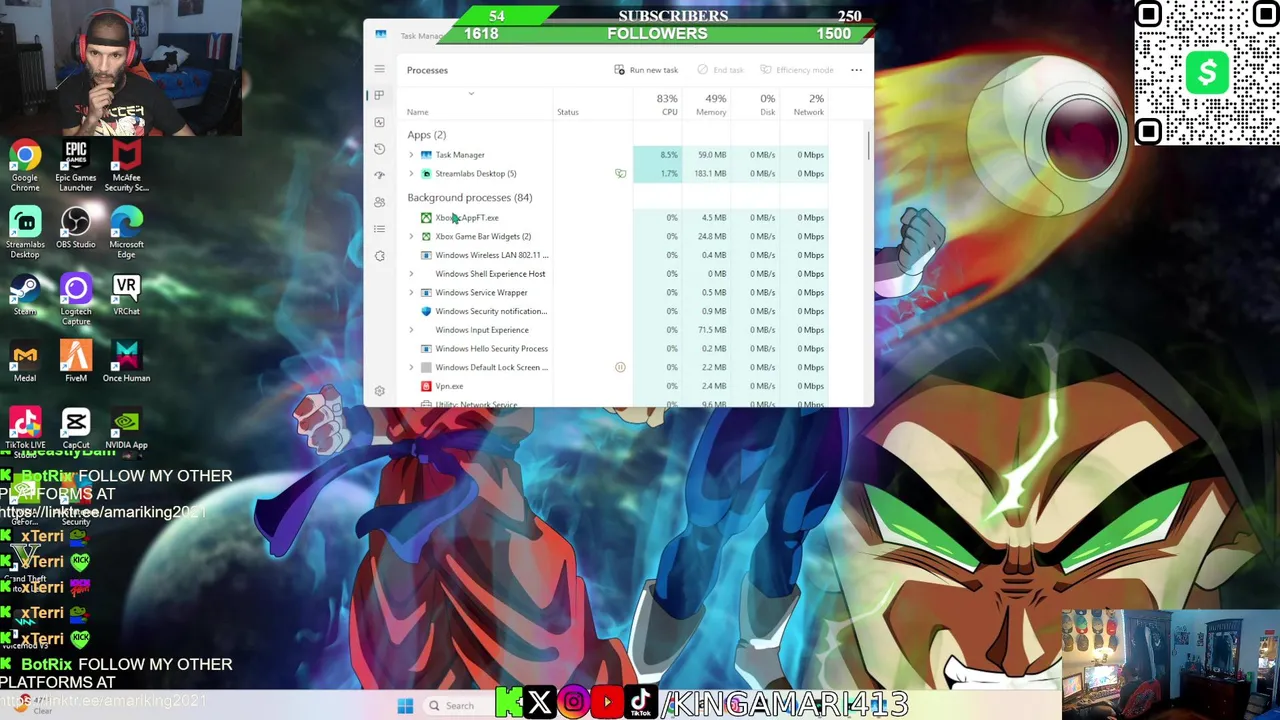
Task: Open NVIDIA App desktop icon
Action: click(x=126, y=430)
